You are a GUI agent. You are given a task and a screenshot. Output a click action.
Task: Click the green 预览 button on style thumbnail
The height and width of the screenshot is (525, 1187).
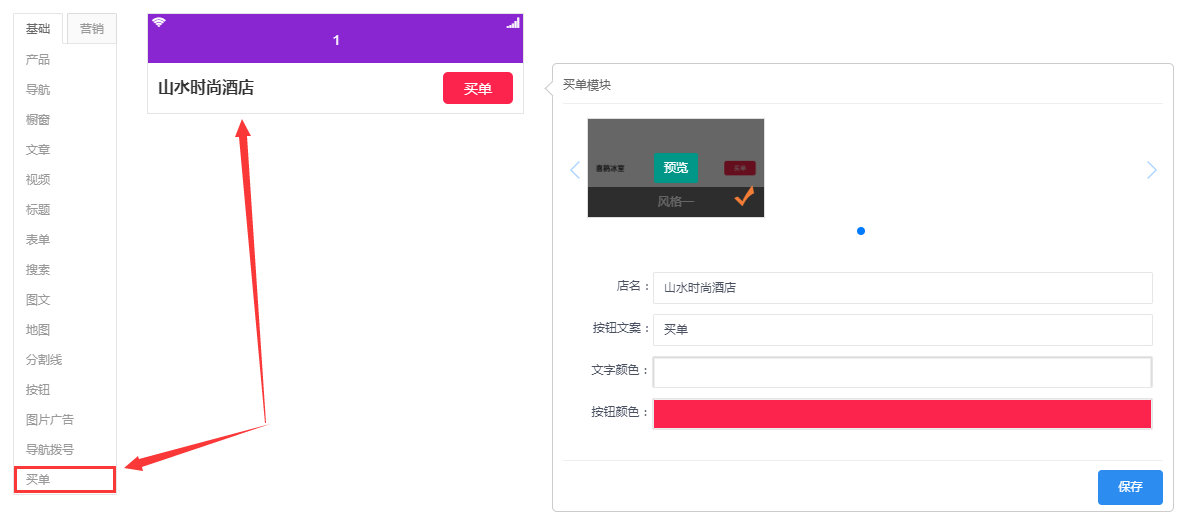click(x=676, y=168)
